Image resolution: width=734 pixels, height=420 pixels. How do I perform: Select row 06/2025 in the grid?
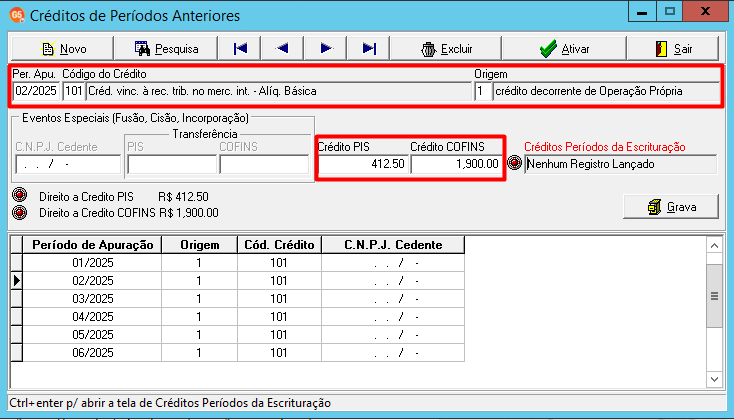pos(243,353)
